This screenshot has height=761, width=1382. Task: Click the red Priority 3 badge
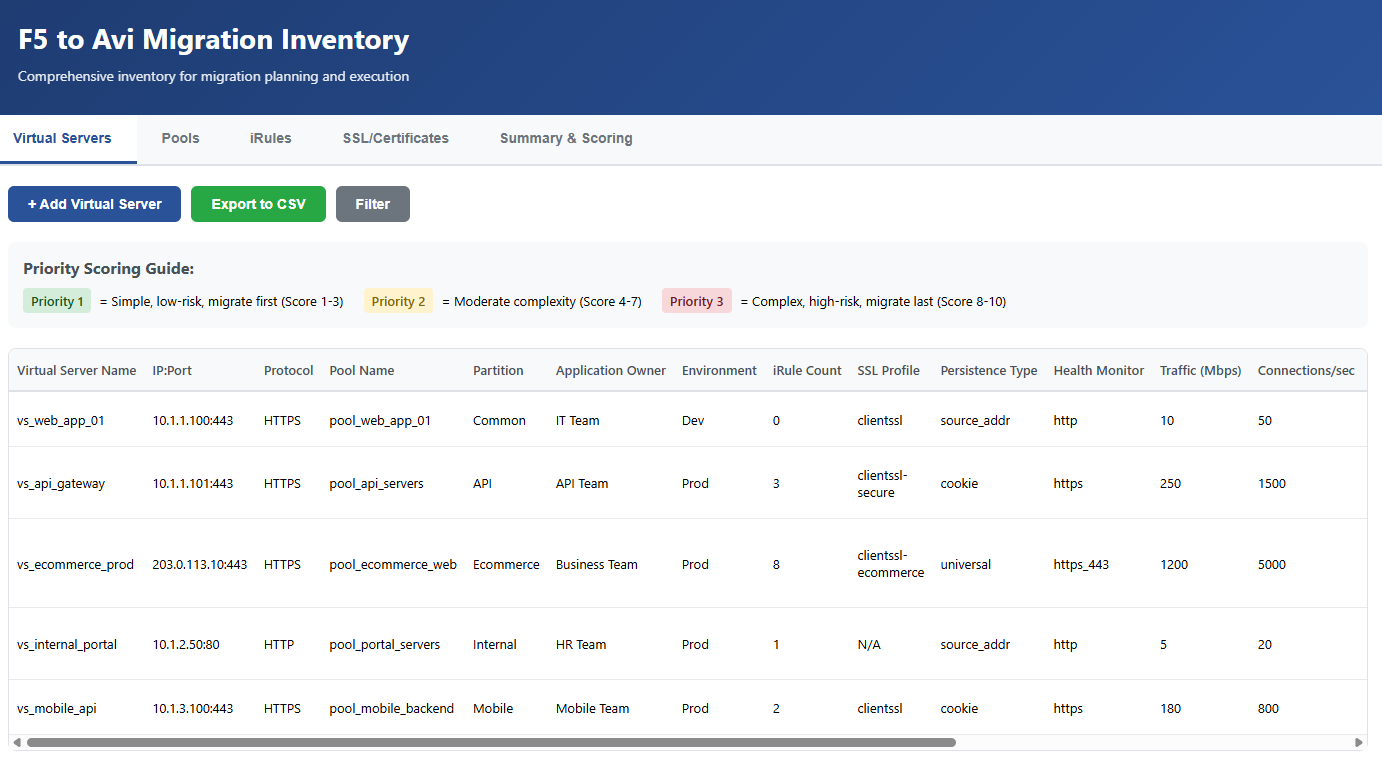697,301
